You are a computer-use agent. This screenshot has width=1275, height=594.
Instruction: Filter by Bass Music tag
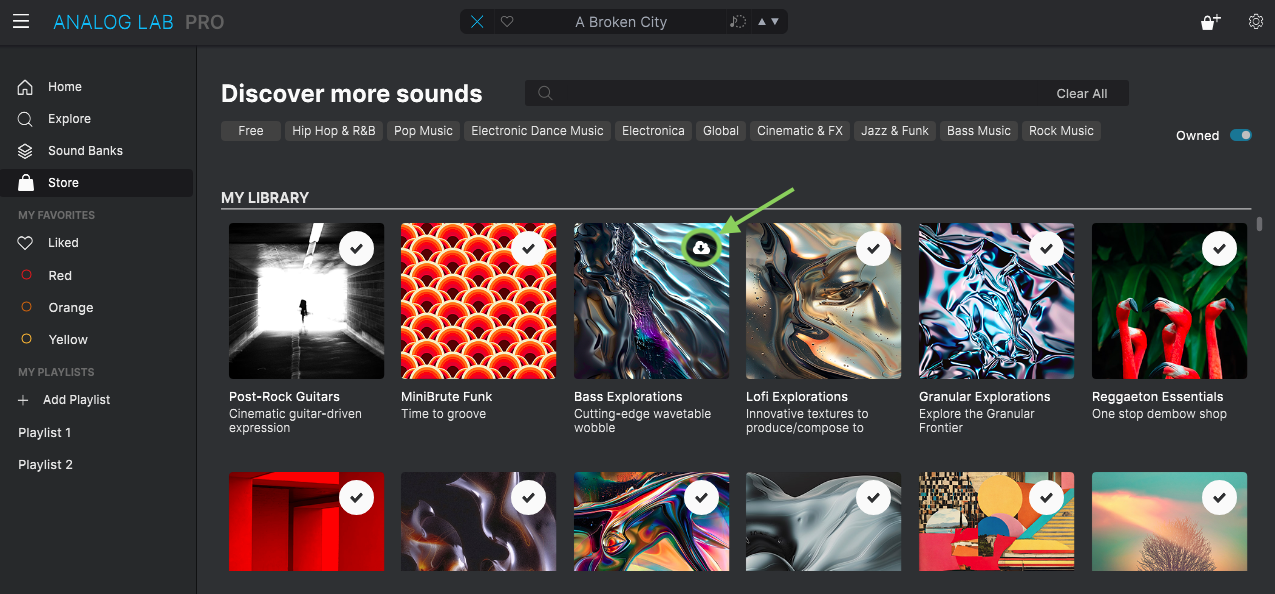(x=979, y=131)
